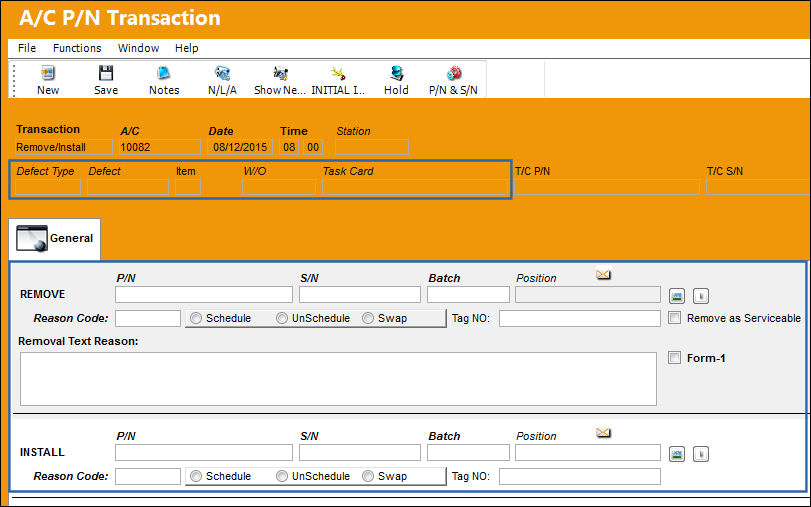Select Schedule radio in INSTALL section

(x=196, y=476)
